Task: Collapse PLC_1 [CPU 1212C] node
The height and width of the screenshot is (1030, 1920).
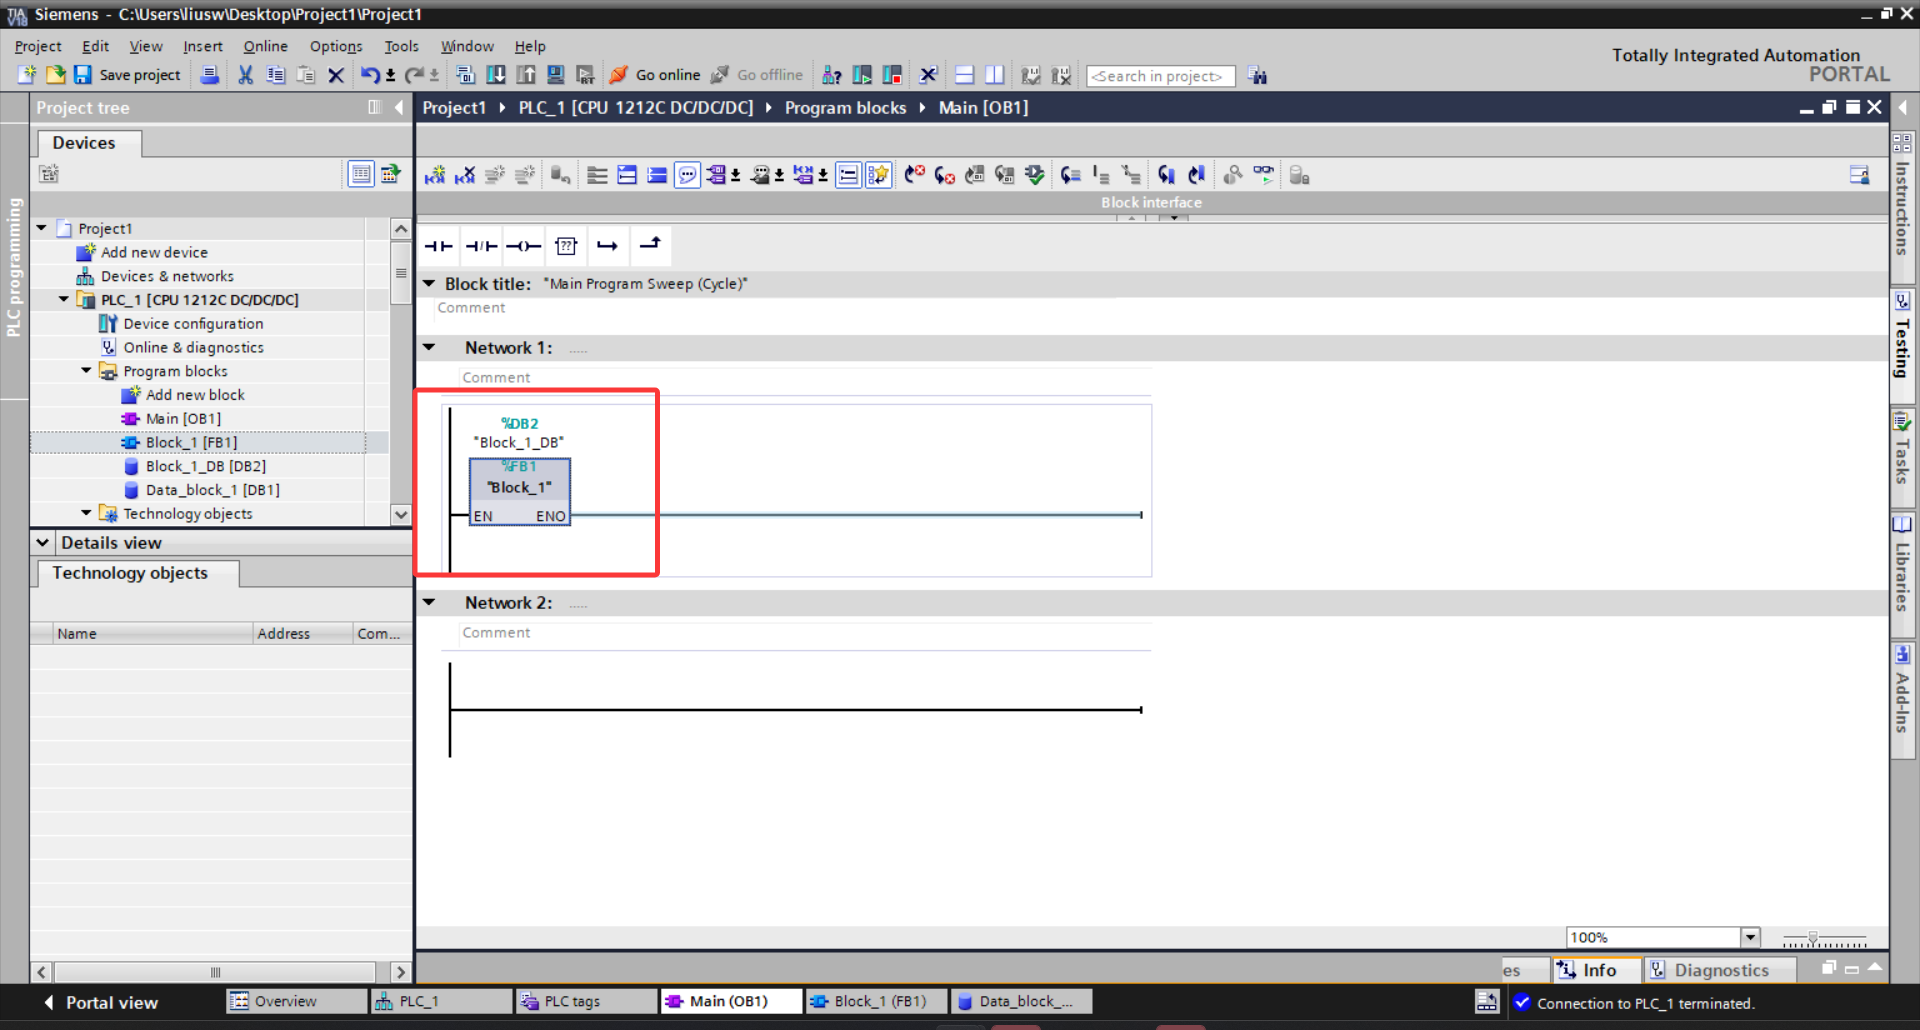Action: click(x=64, y=299)
